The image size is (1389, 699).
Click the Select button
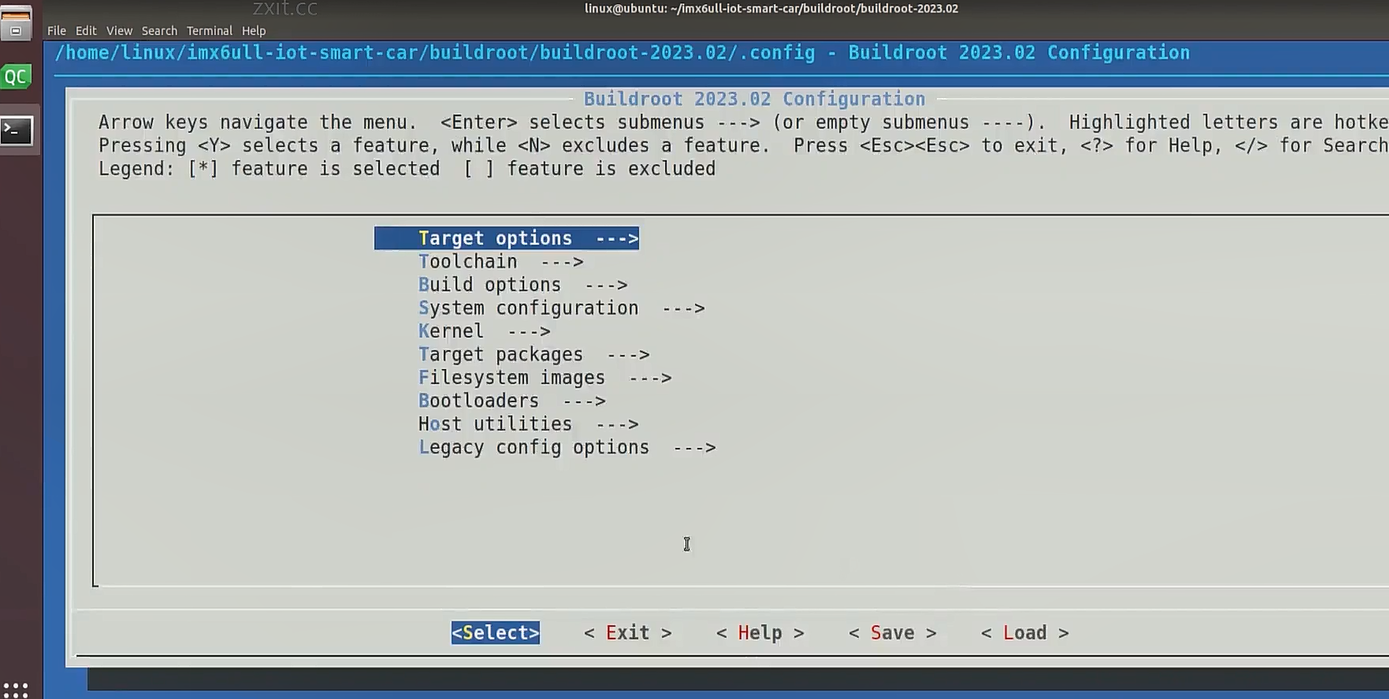[495, 633]
